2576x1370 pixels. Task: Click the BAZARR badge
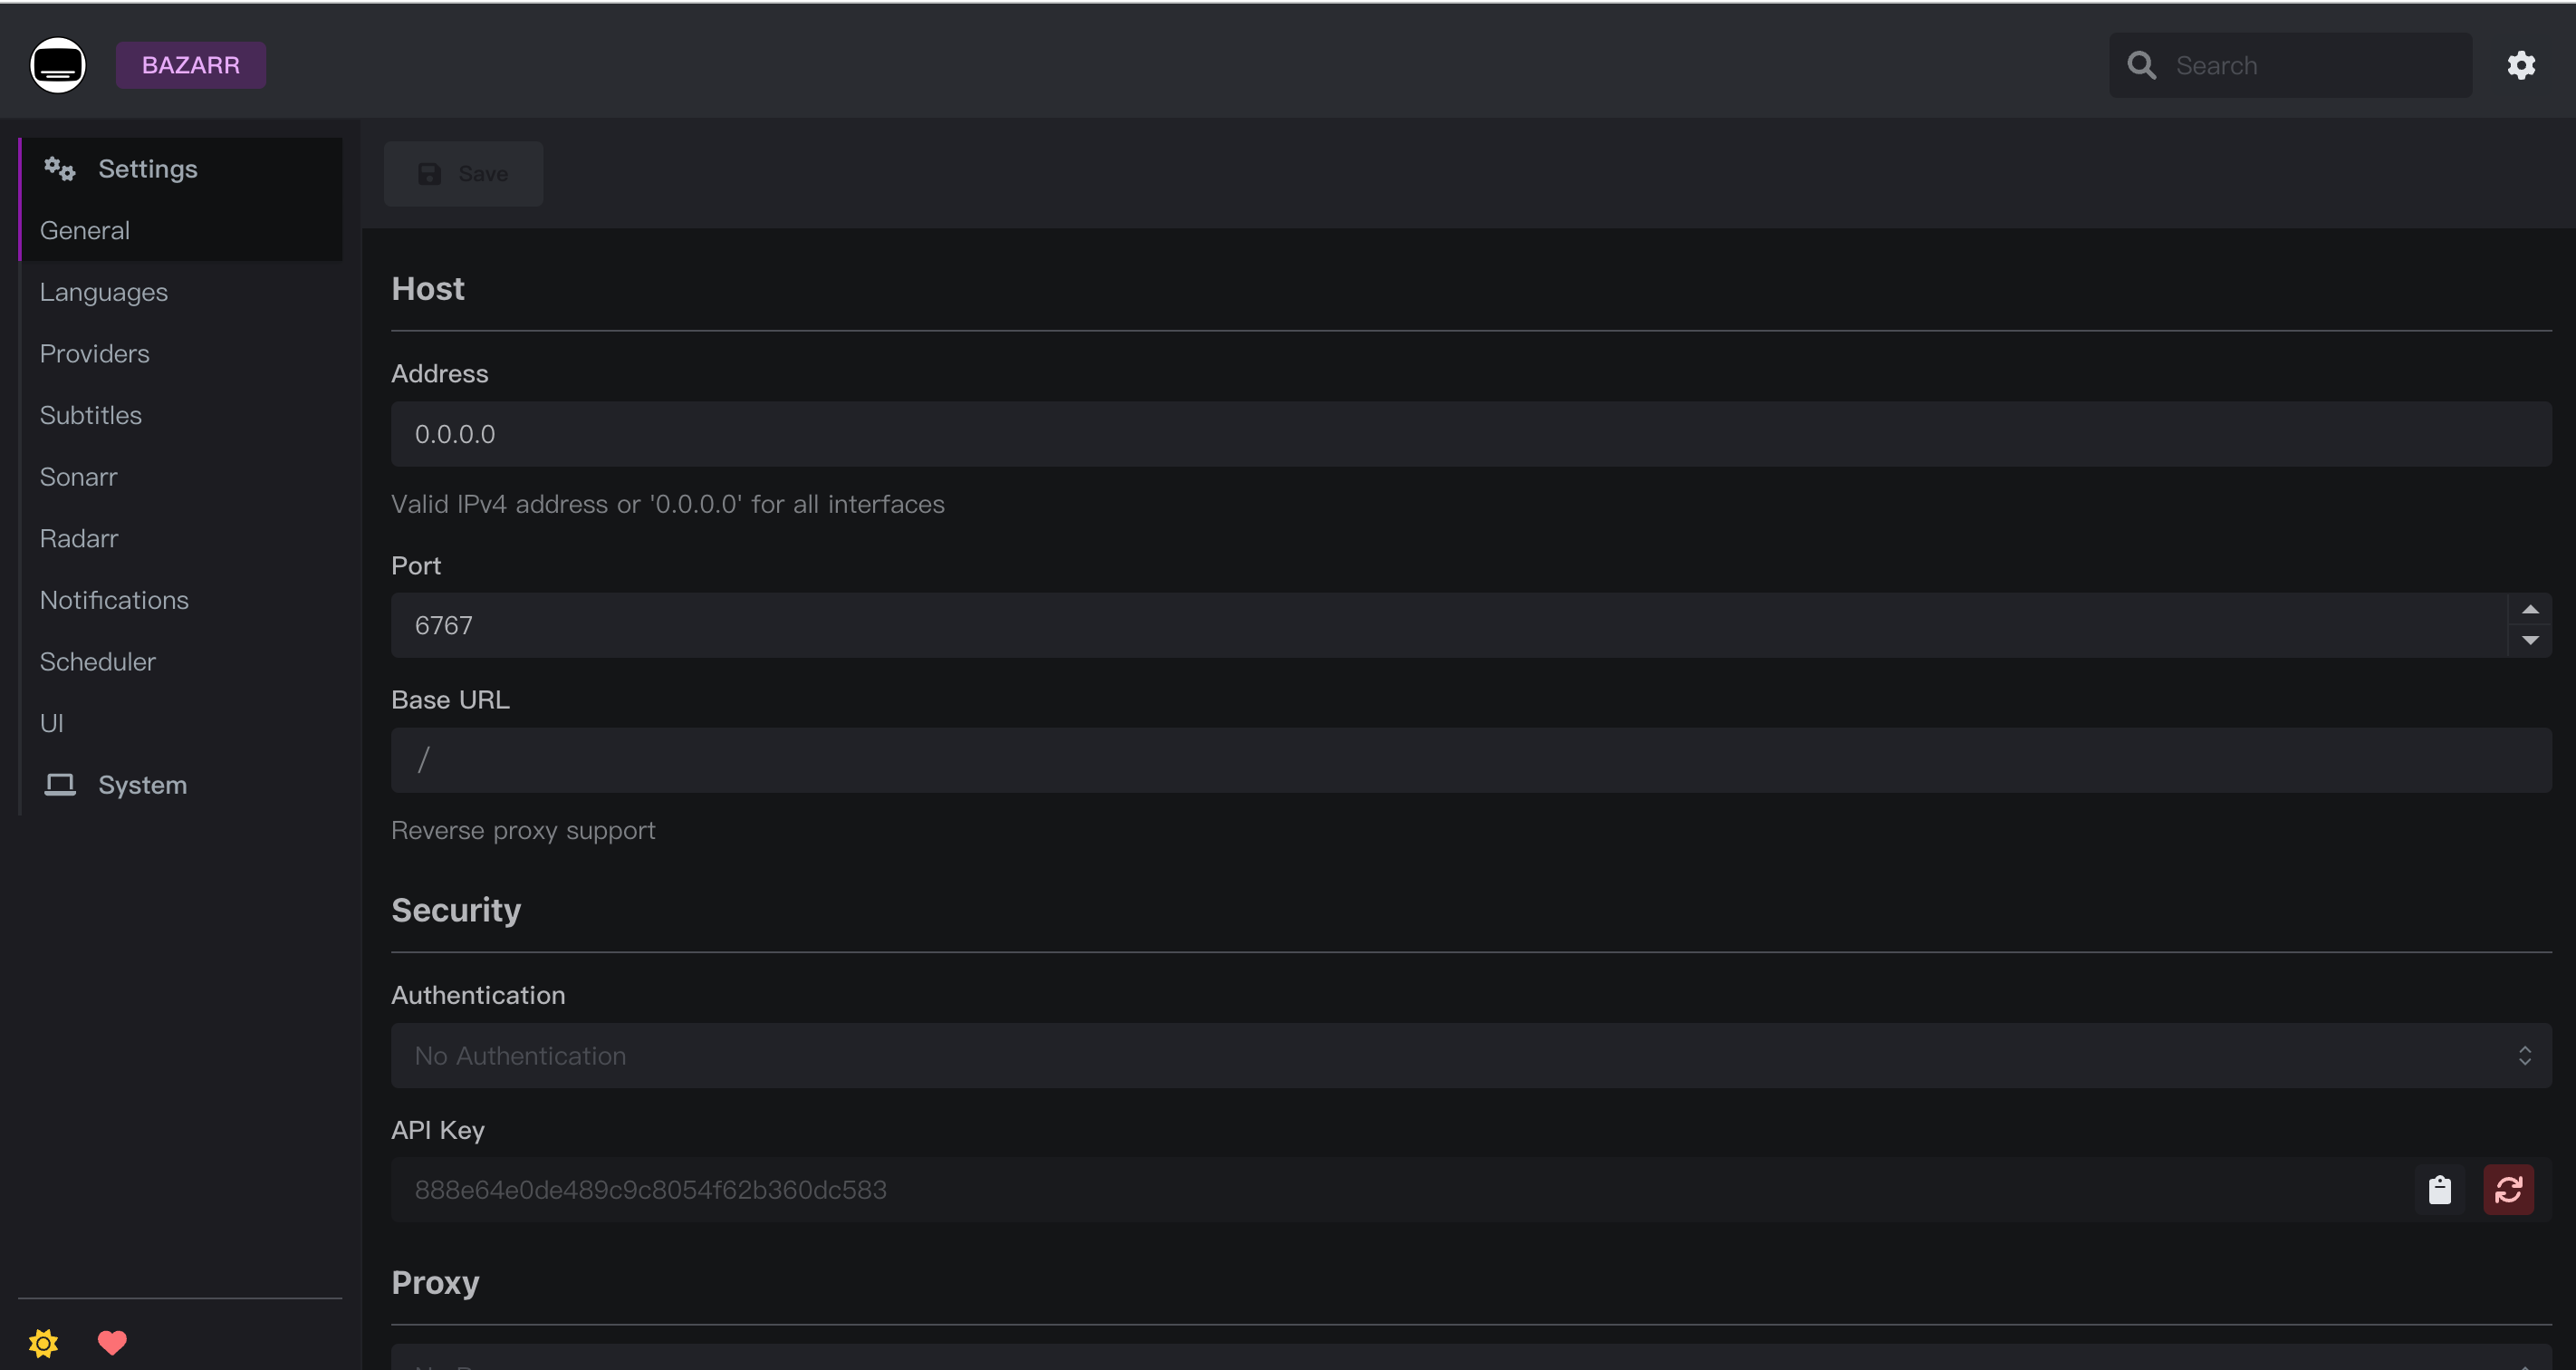[191, 65]
